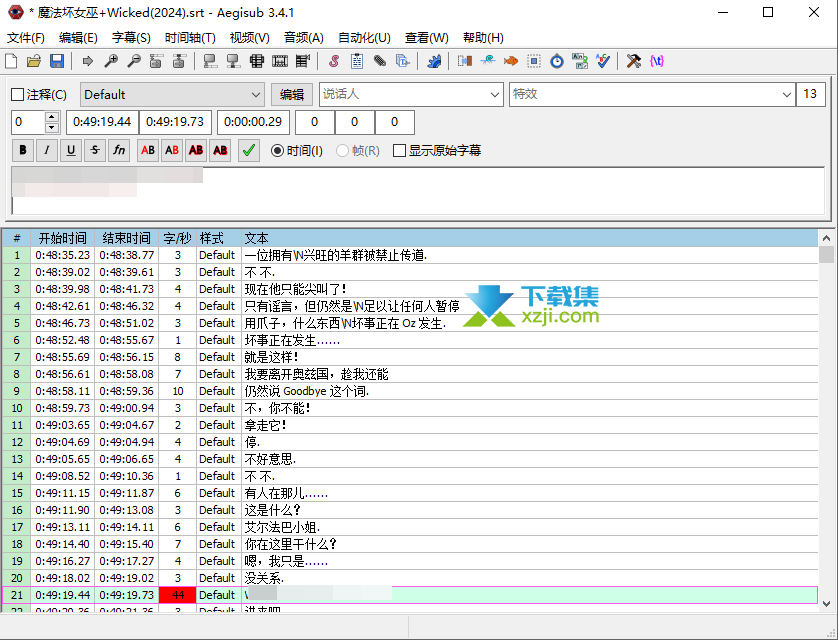
Task: Snap to scene film icon
Action: click(x=280, y=61)
